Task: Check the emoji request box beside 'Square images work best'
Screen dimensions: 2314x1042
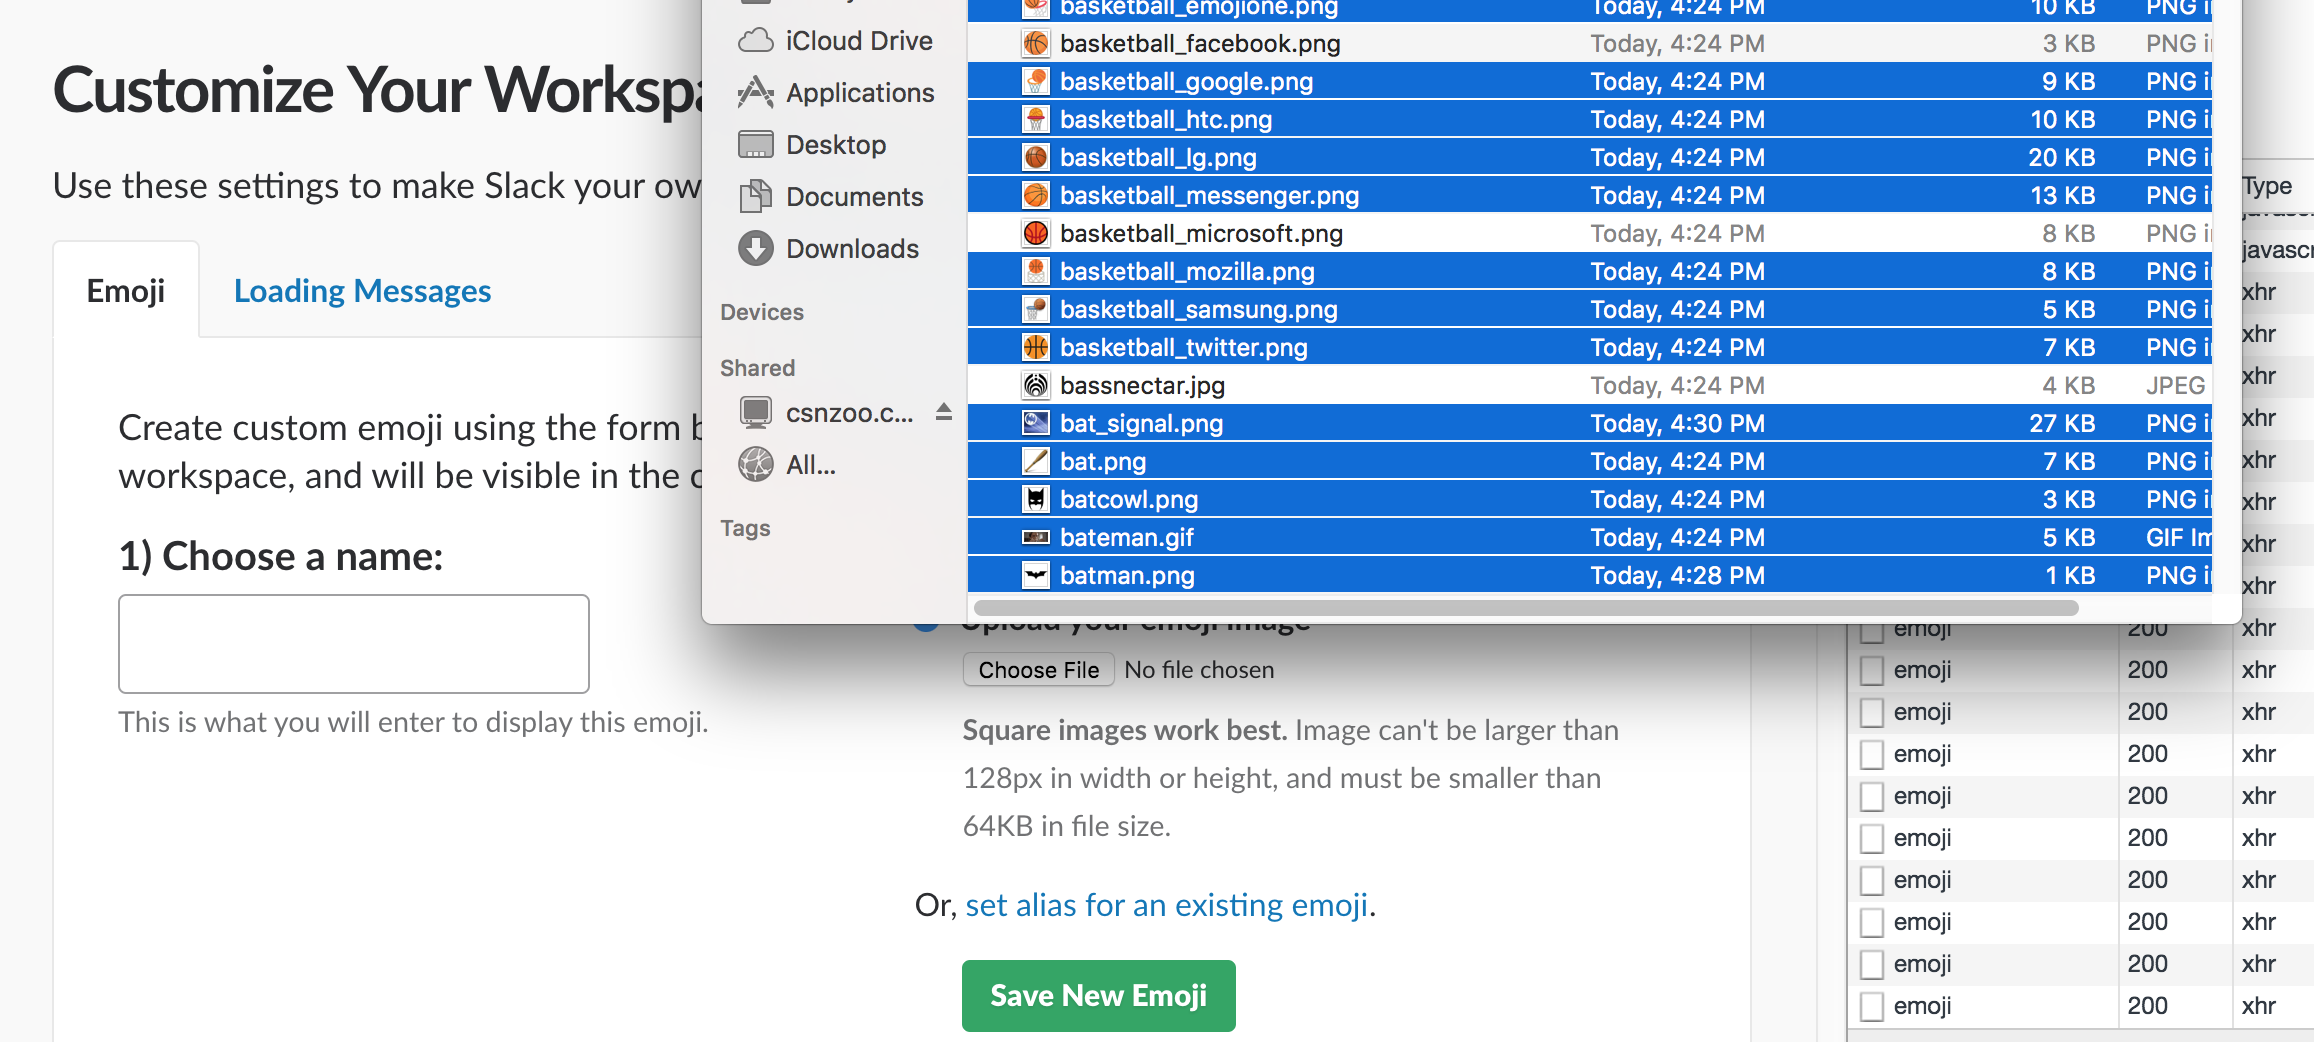Action: [x=1871, y=713]
